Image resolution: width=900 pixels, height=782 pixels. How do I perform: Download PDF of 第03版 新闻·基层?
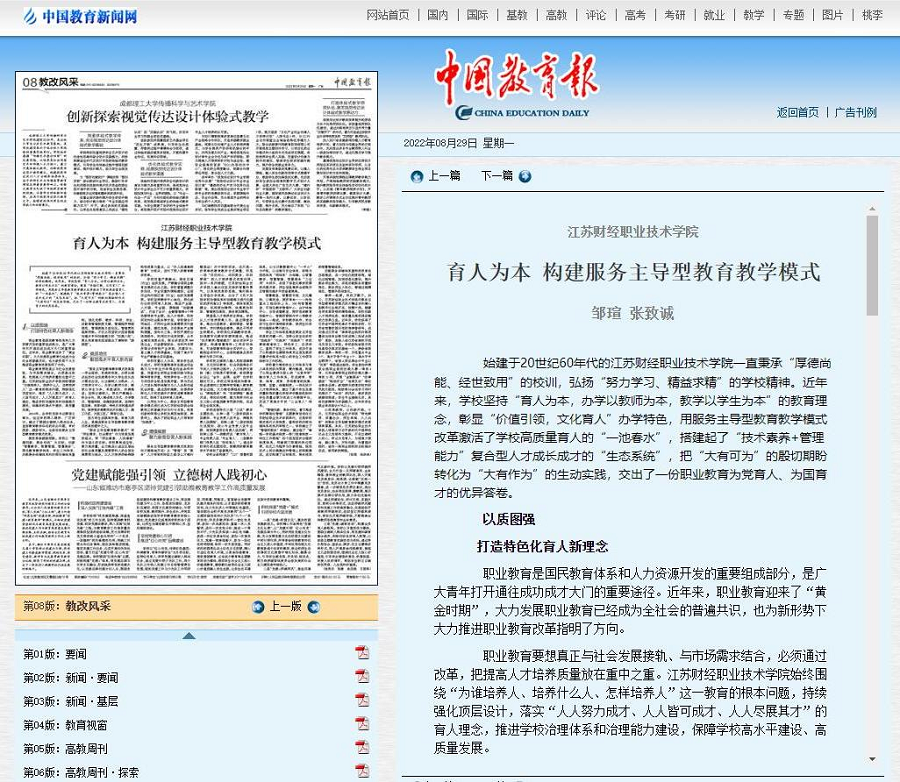coord(362,700)
